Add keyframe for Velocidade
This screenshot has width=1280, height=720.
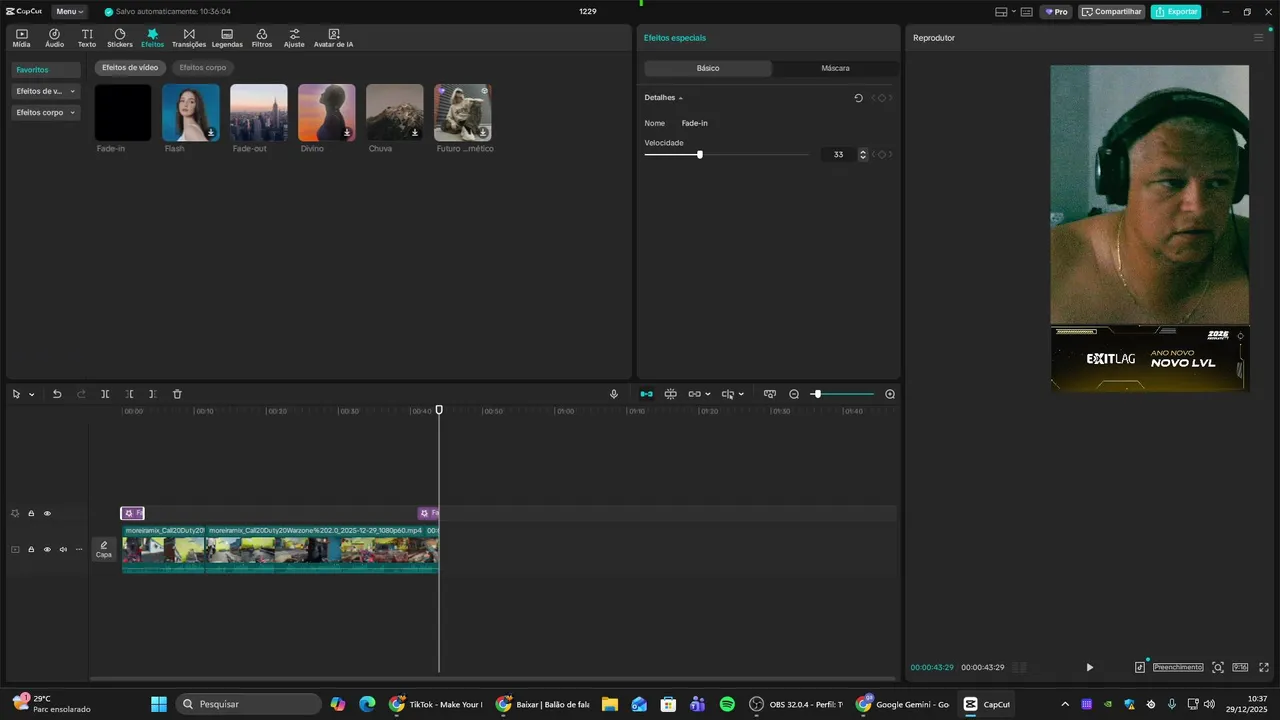[x=882, y=154]
